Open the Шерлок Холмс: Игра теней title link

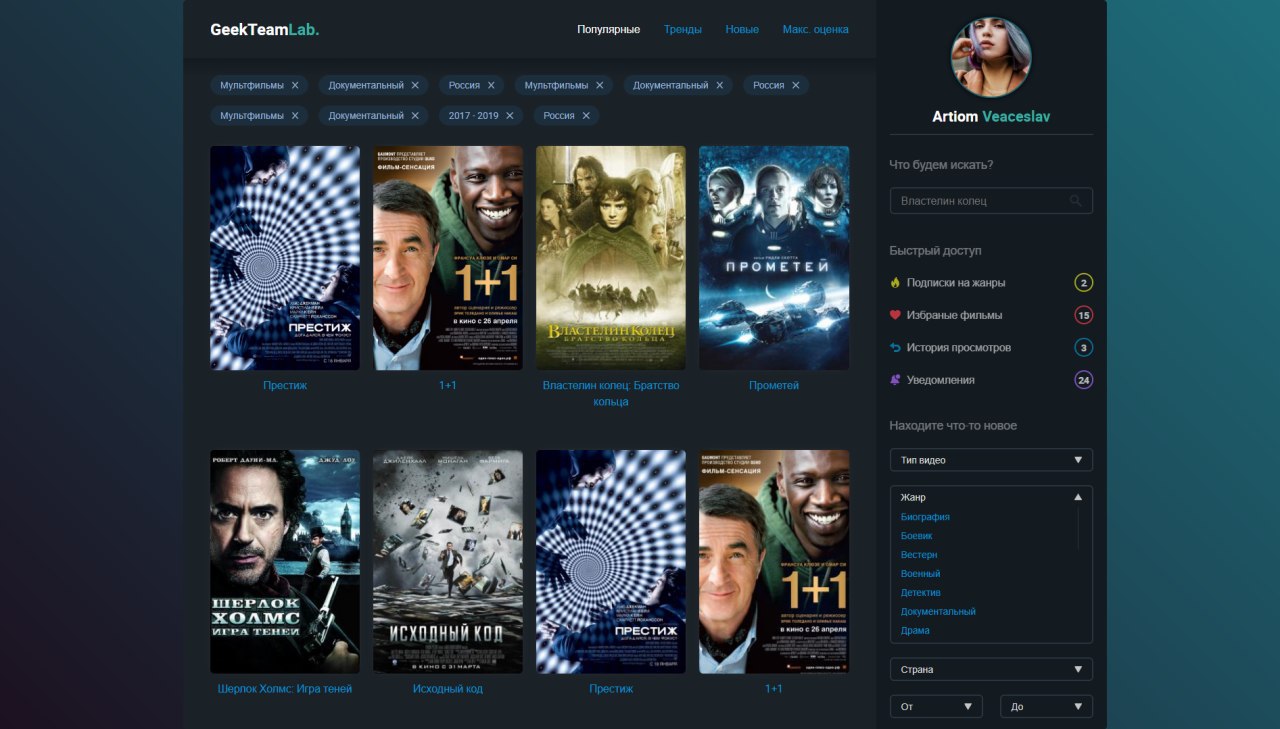click(x=285, y=689)
